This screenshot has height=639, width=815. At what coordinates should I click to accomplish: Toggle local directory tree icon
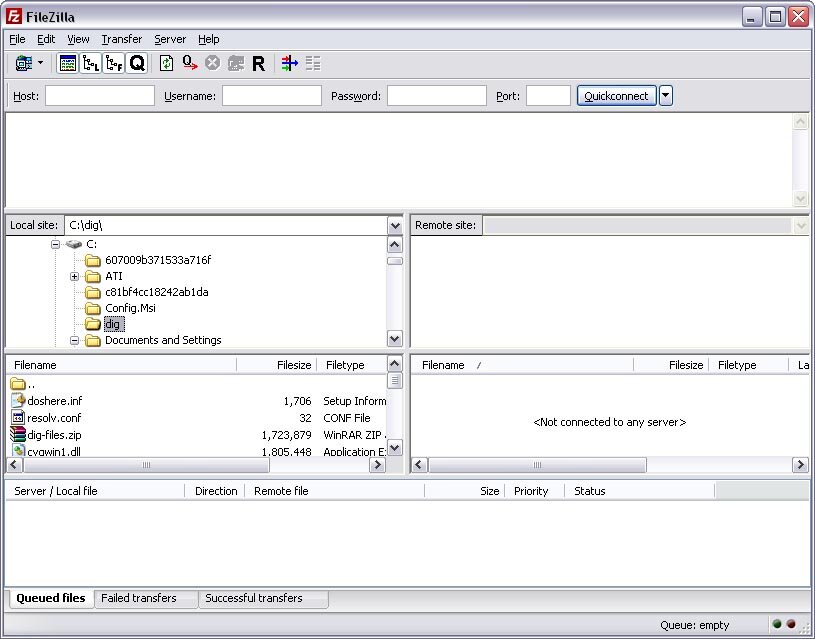90,63
